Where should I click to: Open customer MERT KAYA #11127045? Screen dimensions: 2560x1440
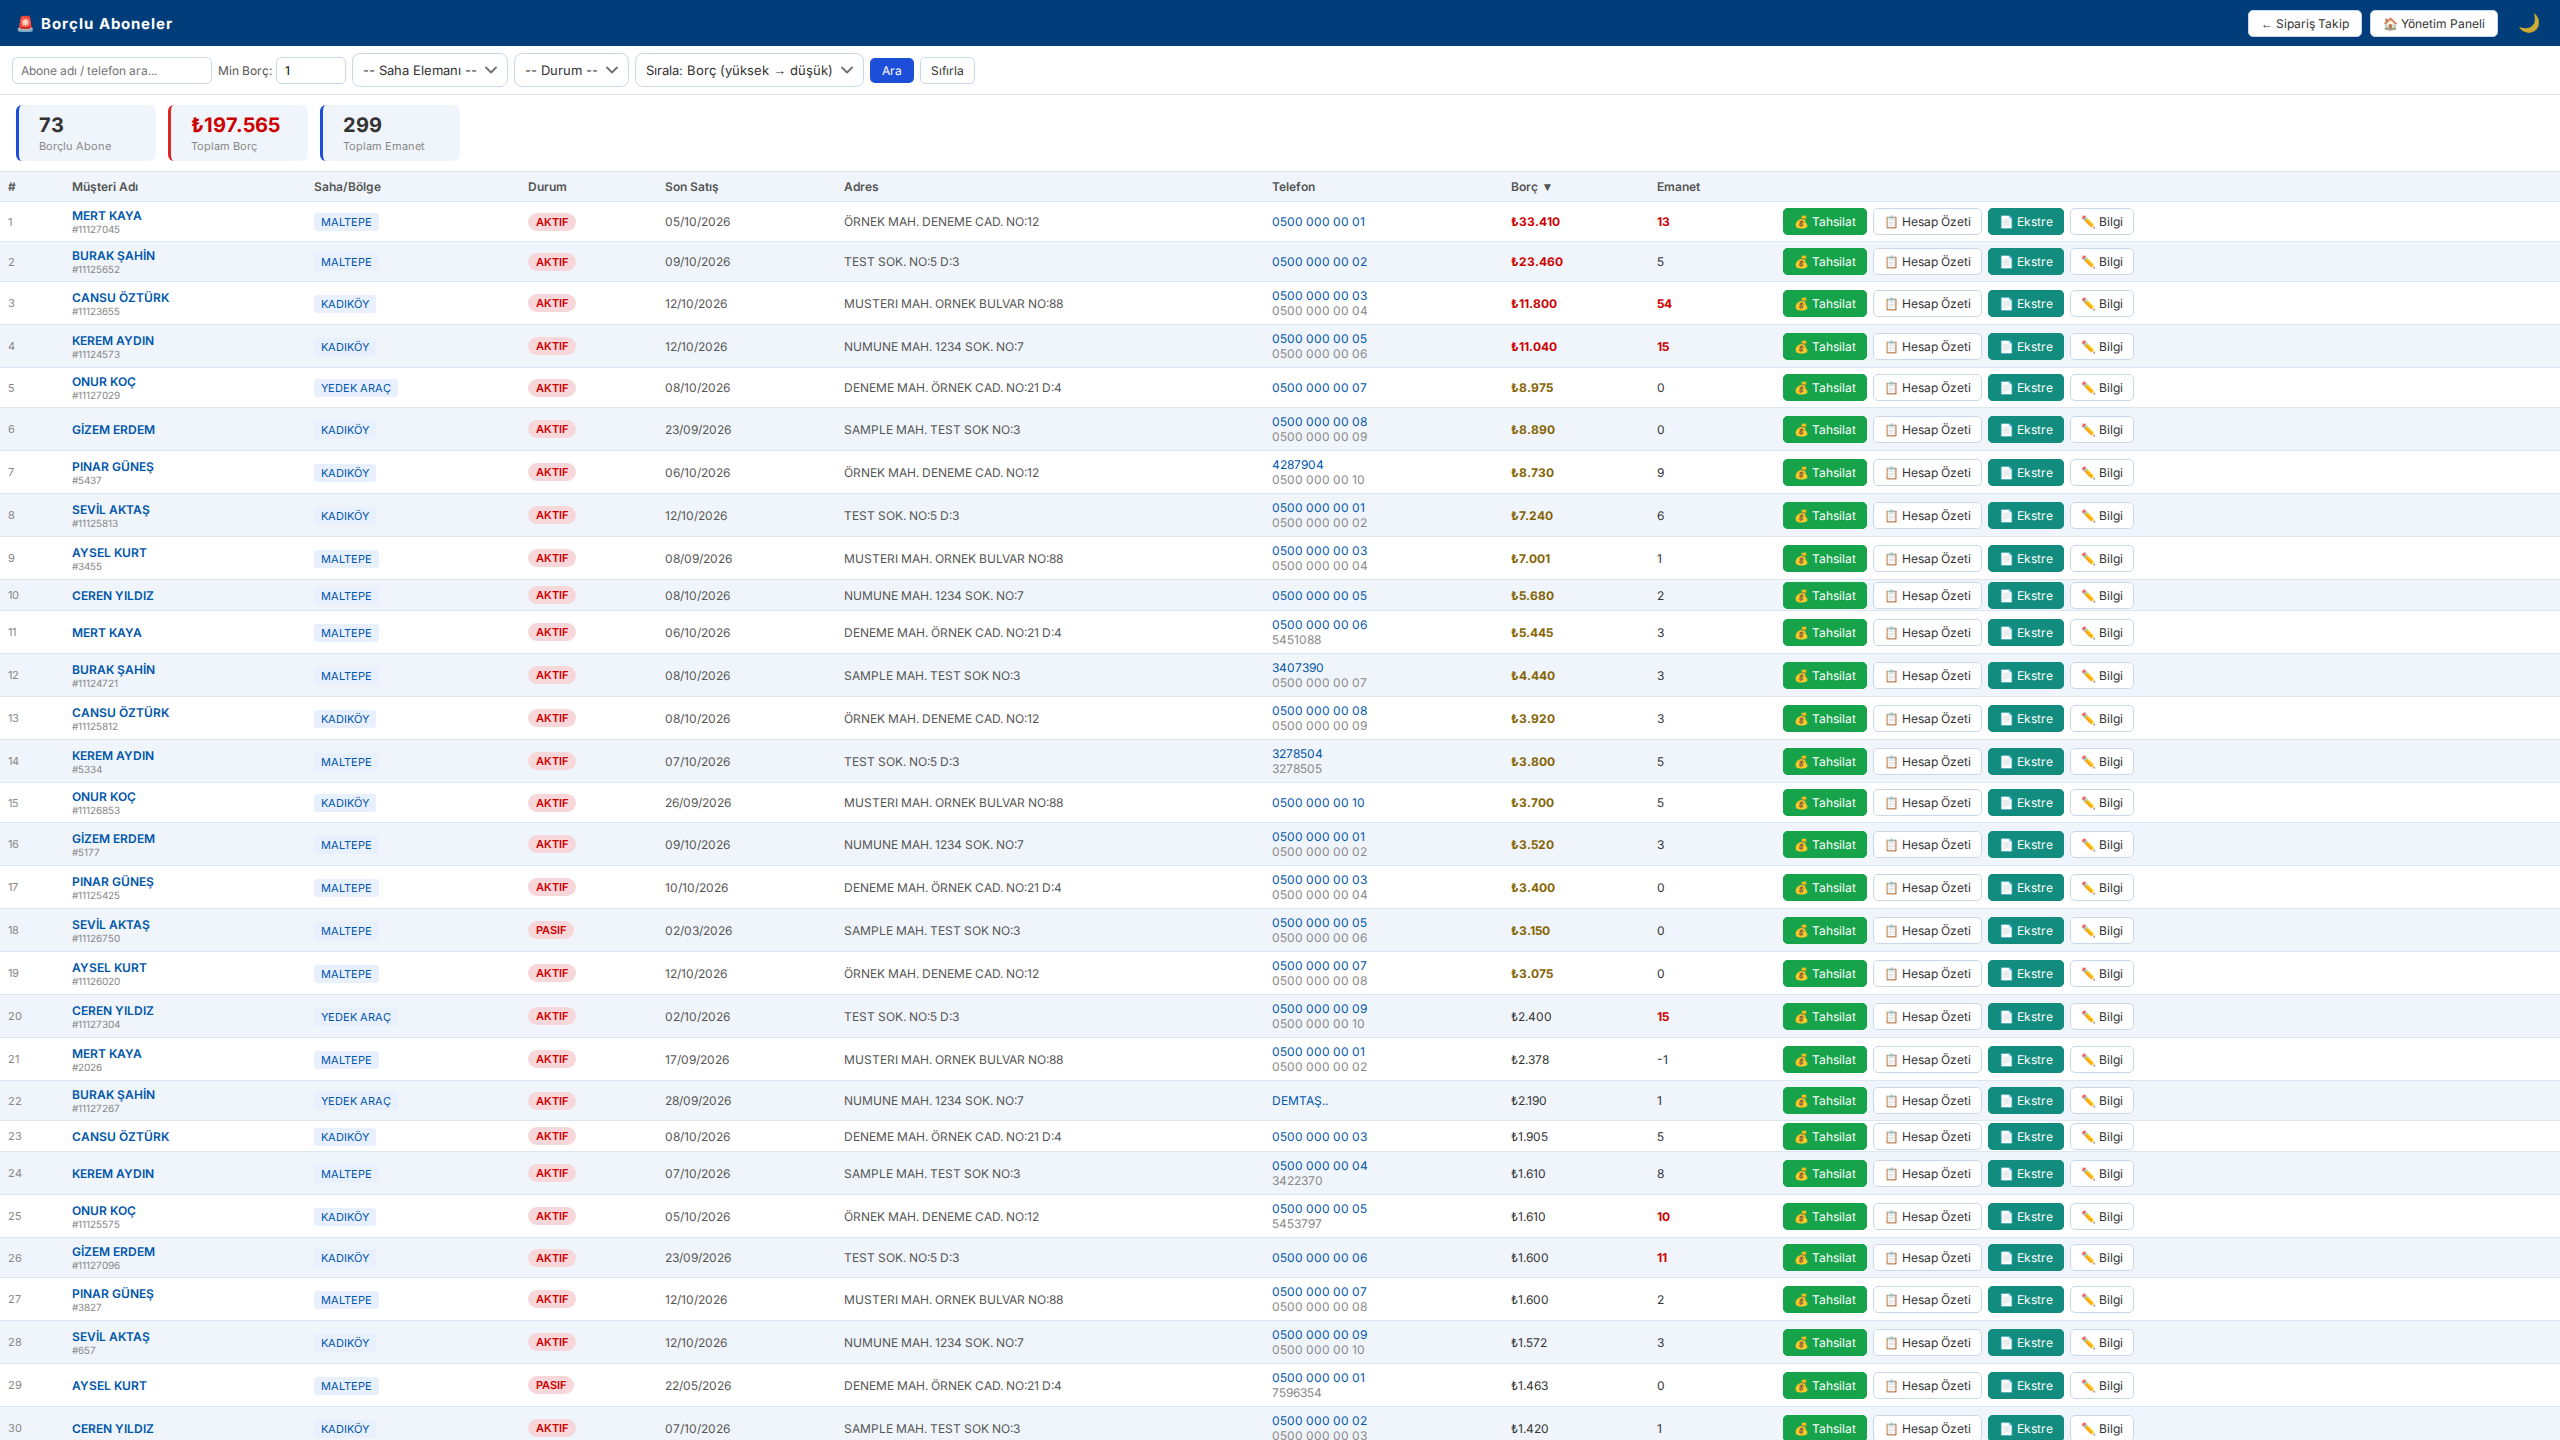pos(106,216)
